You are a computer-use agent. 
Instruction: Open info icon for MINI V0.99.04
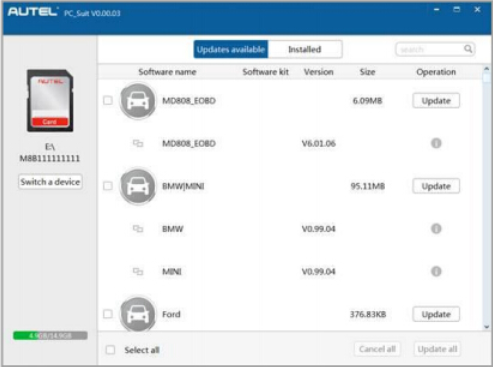click(x=436, y=271)
